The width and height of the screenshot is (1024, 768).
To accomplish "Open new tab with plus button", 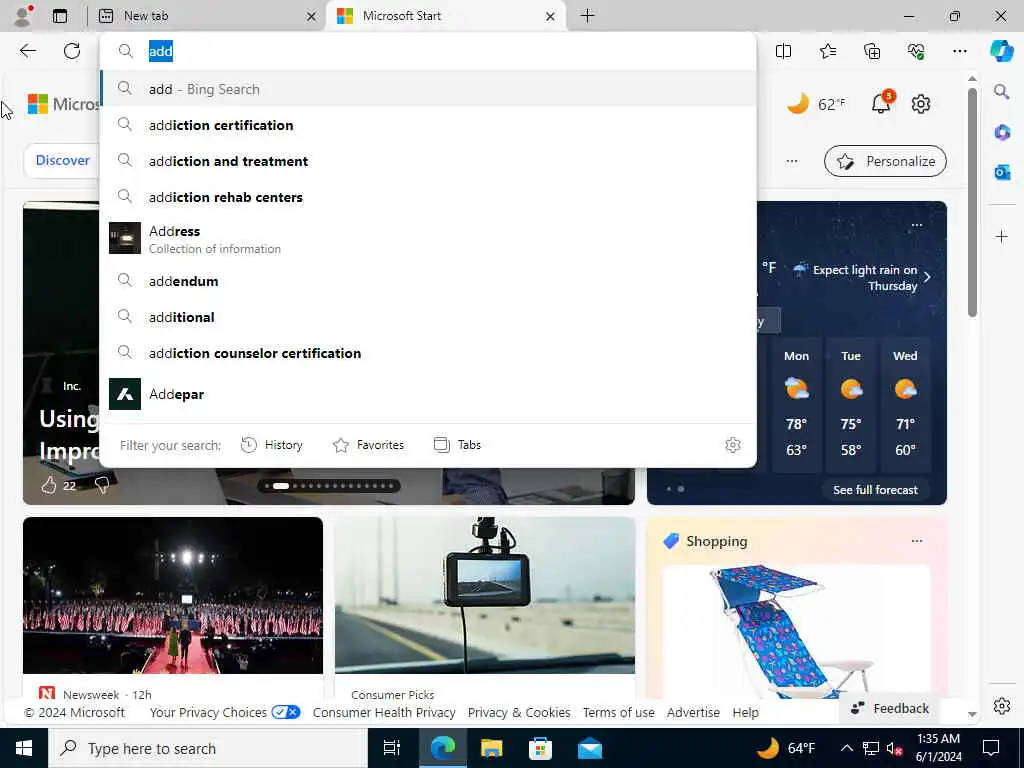I will 587,16.
